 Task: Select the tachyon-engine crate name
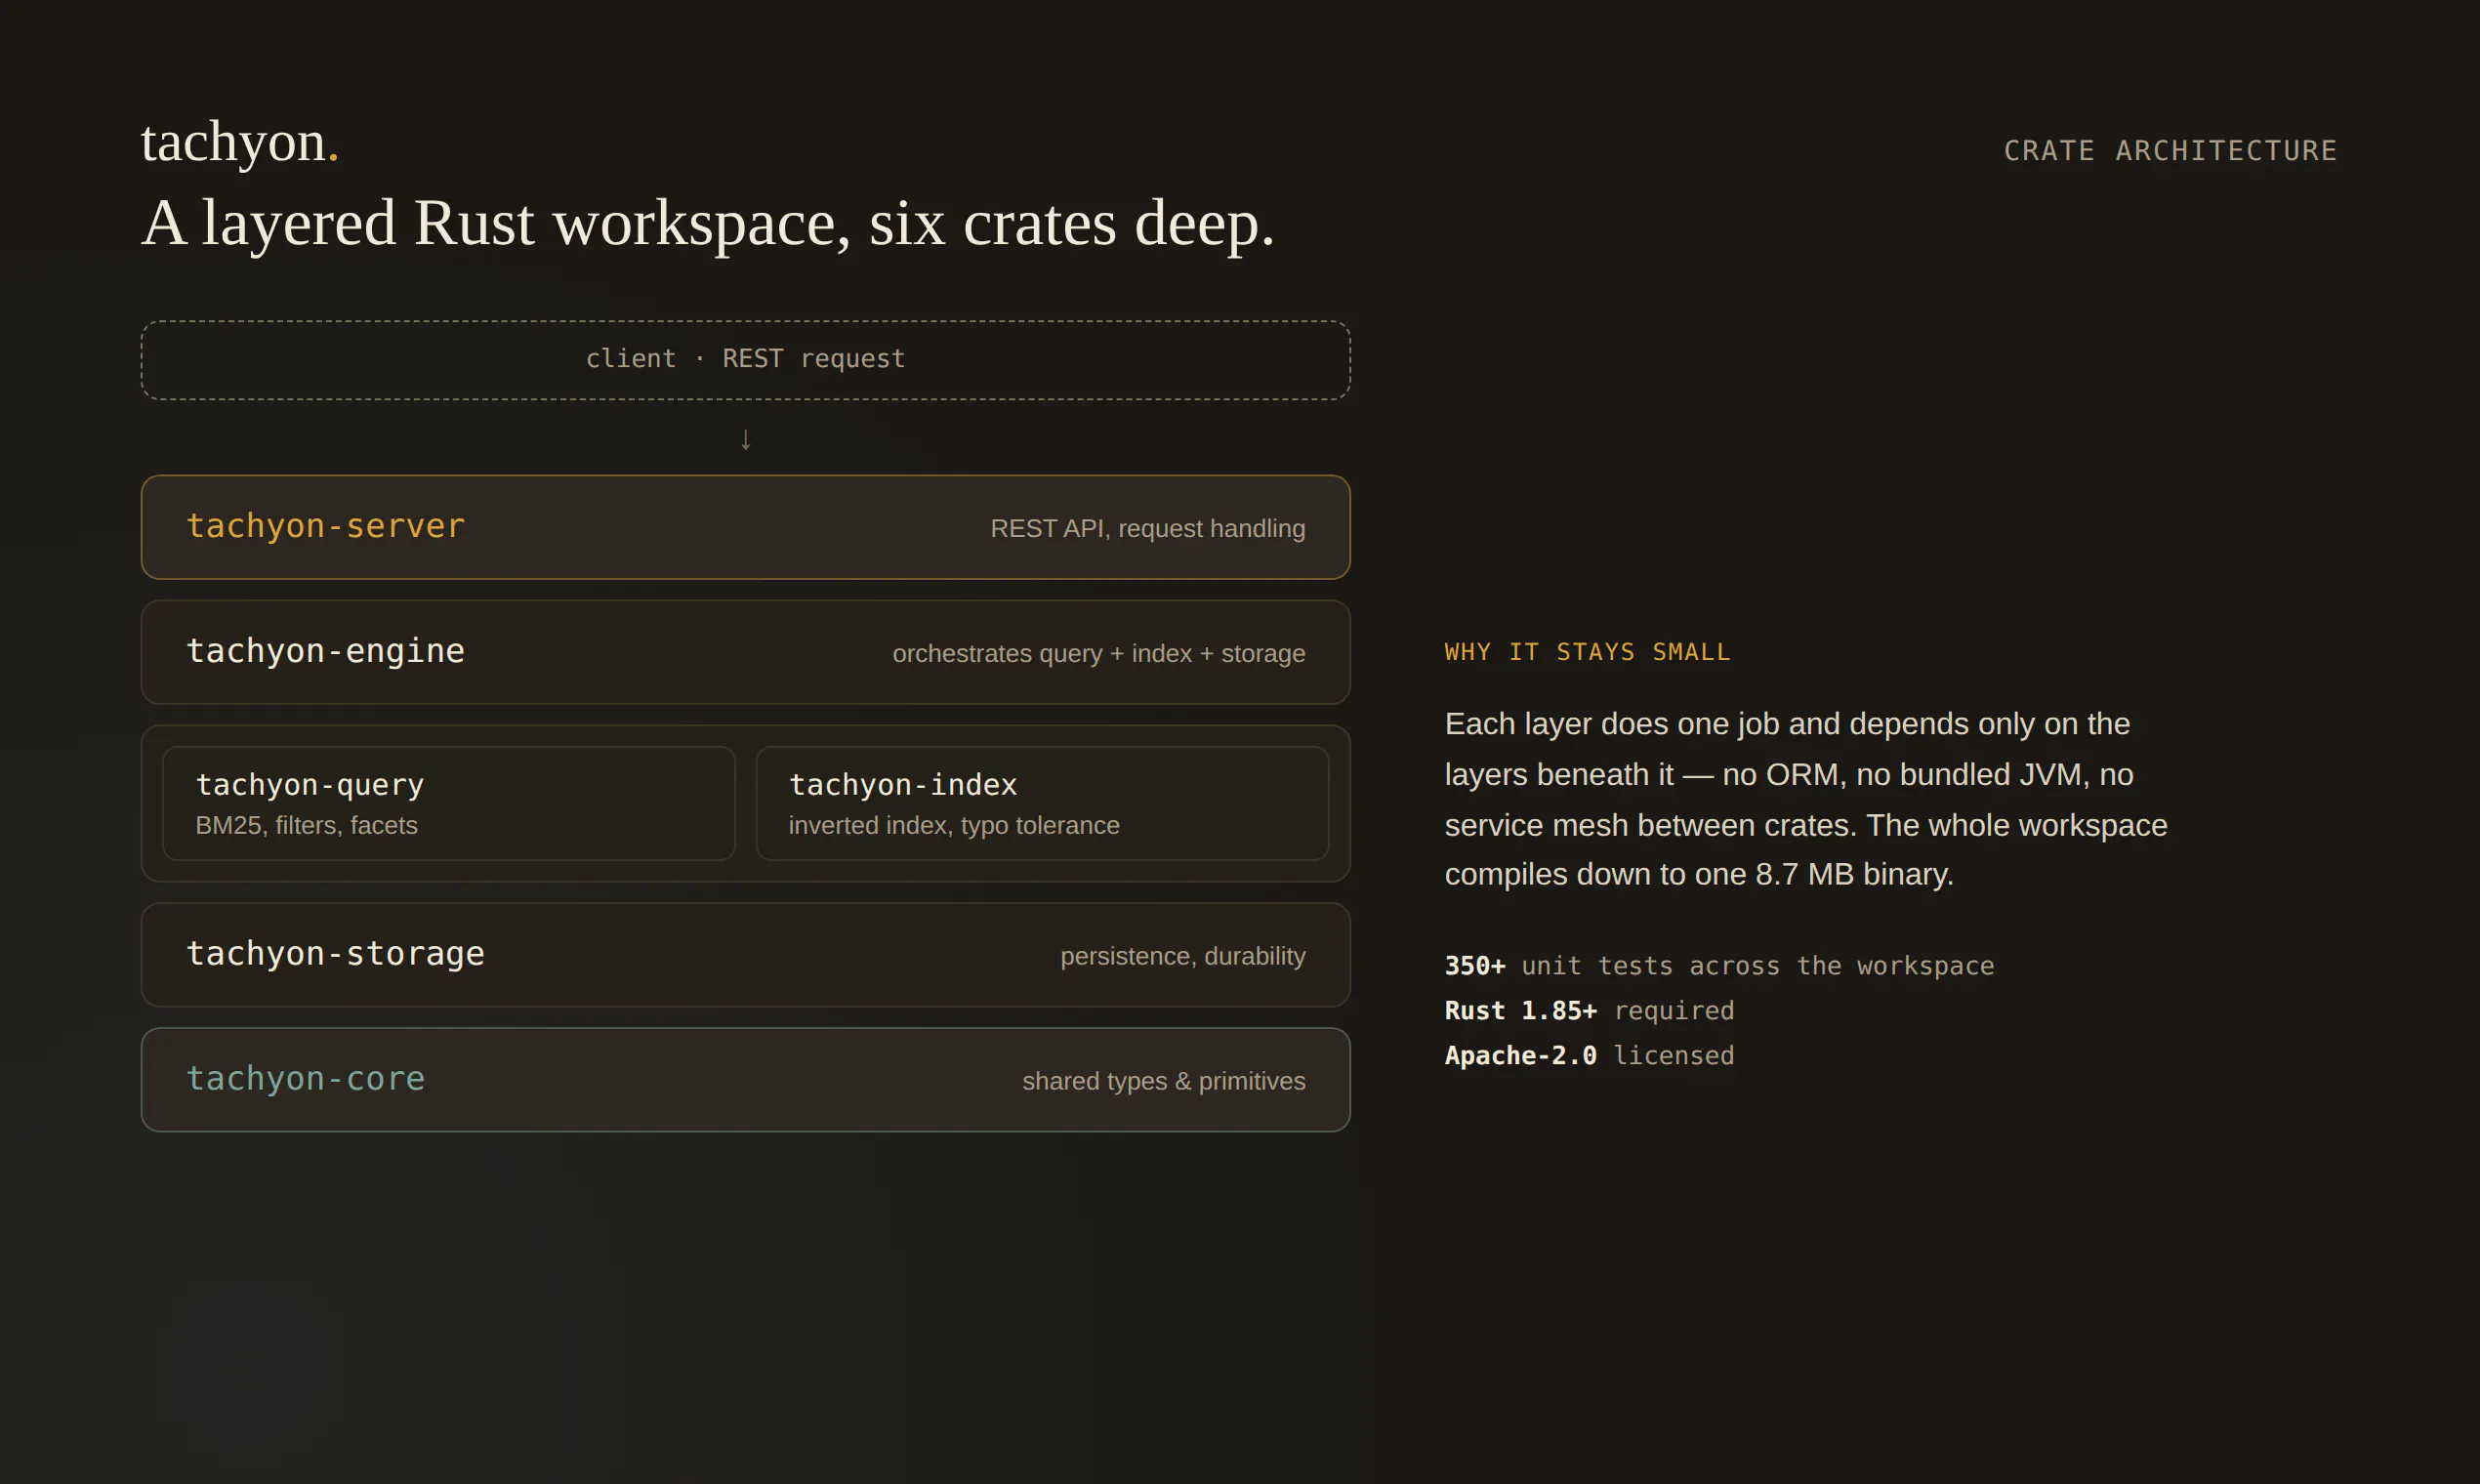click(326, 651)
